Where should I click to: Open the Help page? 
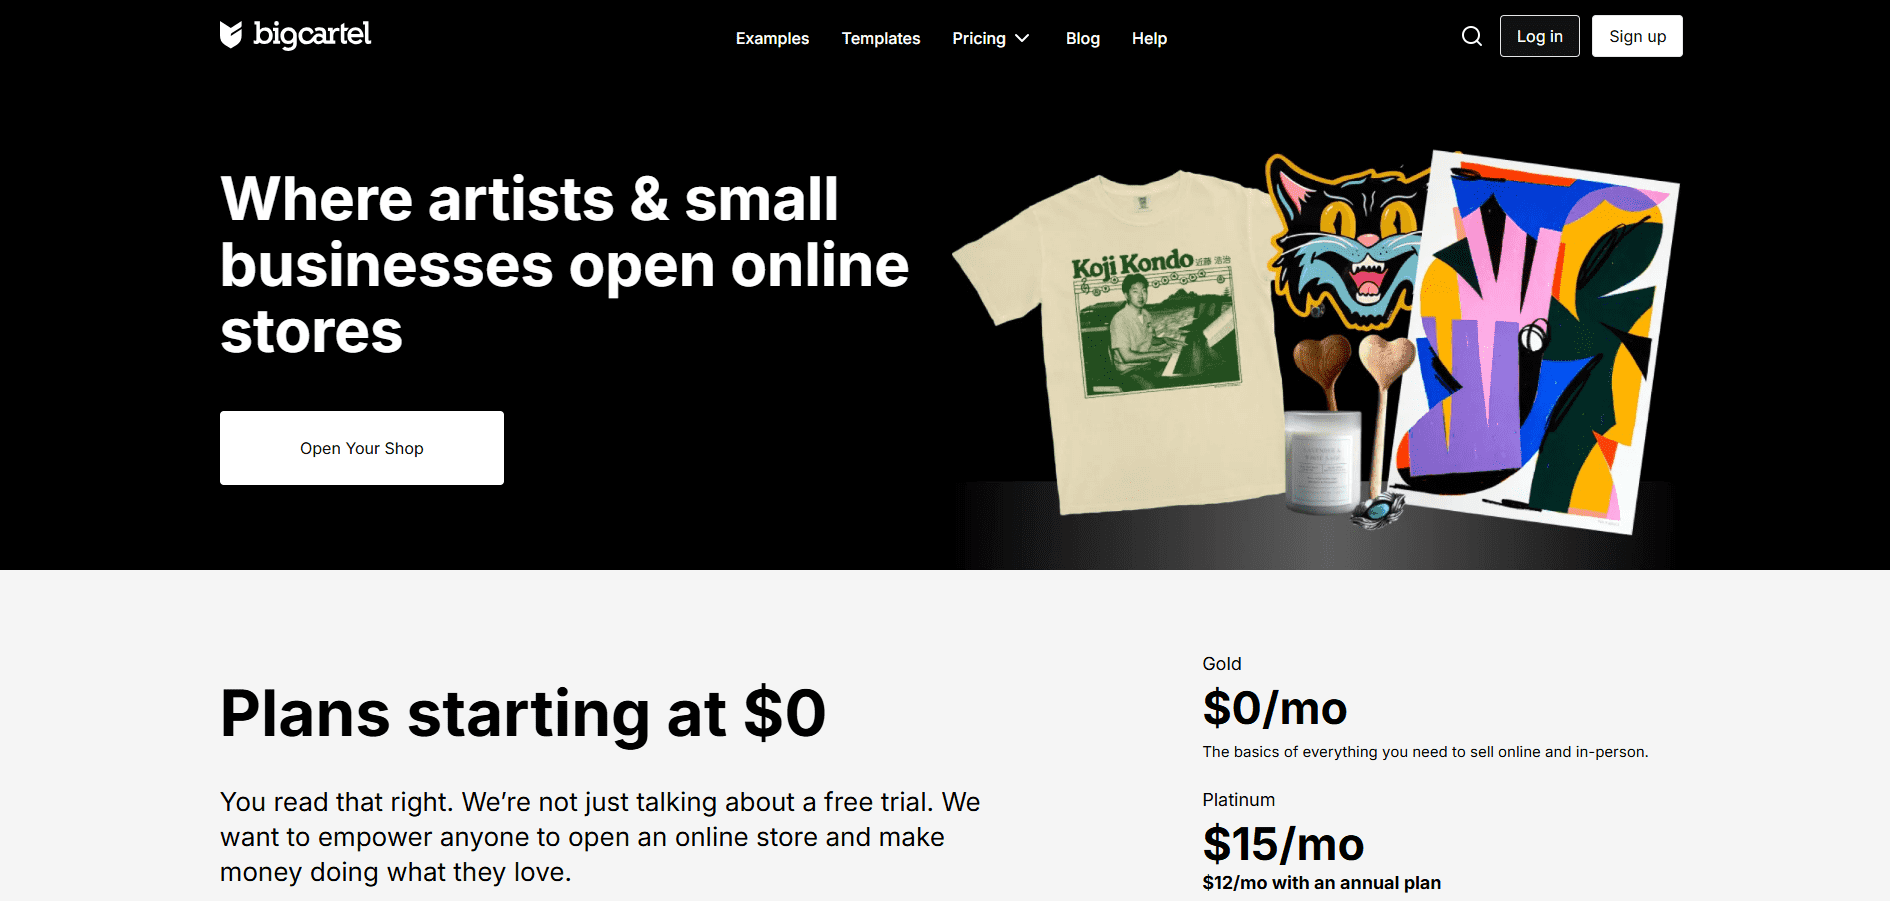pos(1149,38)
